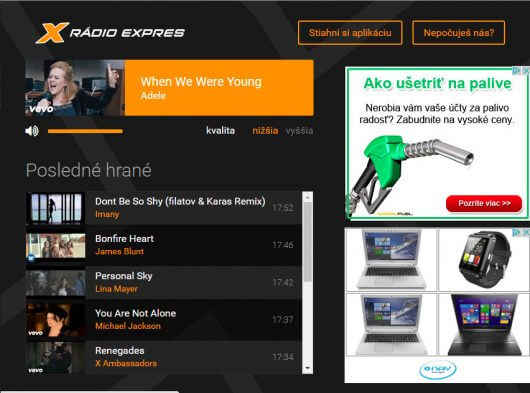Click the AdChoices icon on fuel ad
530x393 pixels.
[x=516, y=71]
